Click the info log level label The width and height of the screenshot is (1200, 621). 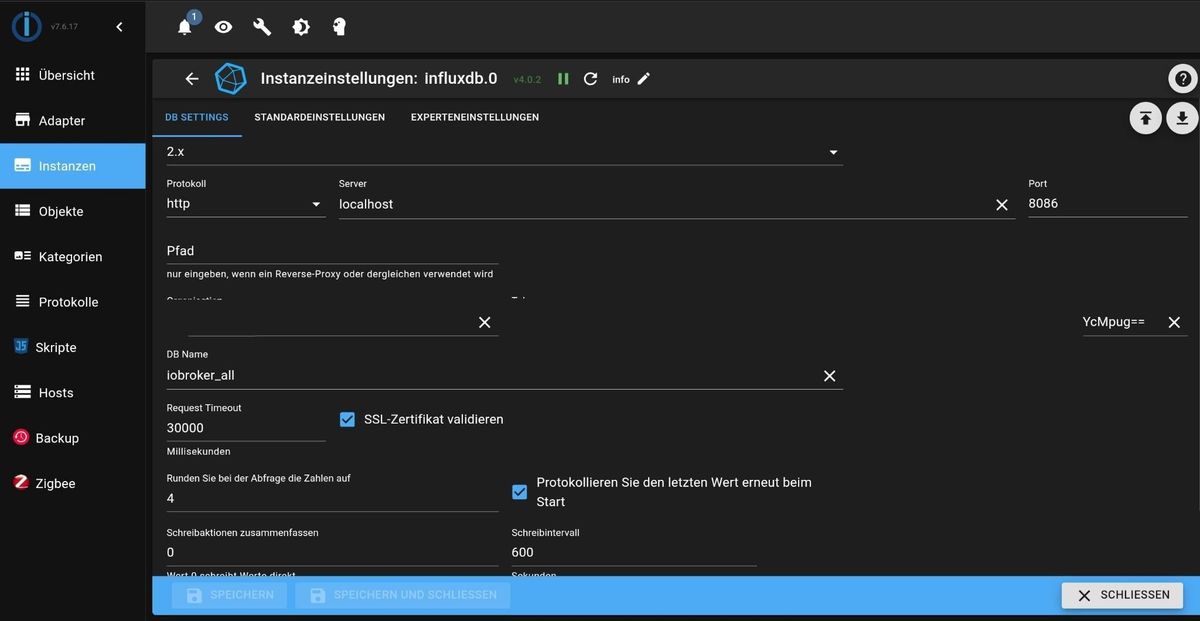(x=621, y=80)
